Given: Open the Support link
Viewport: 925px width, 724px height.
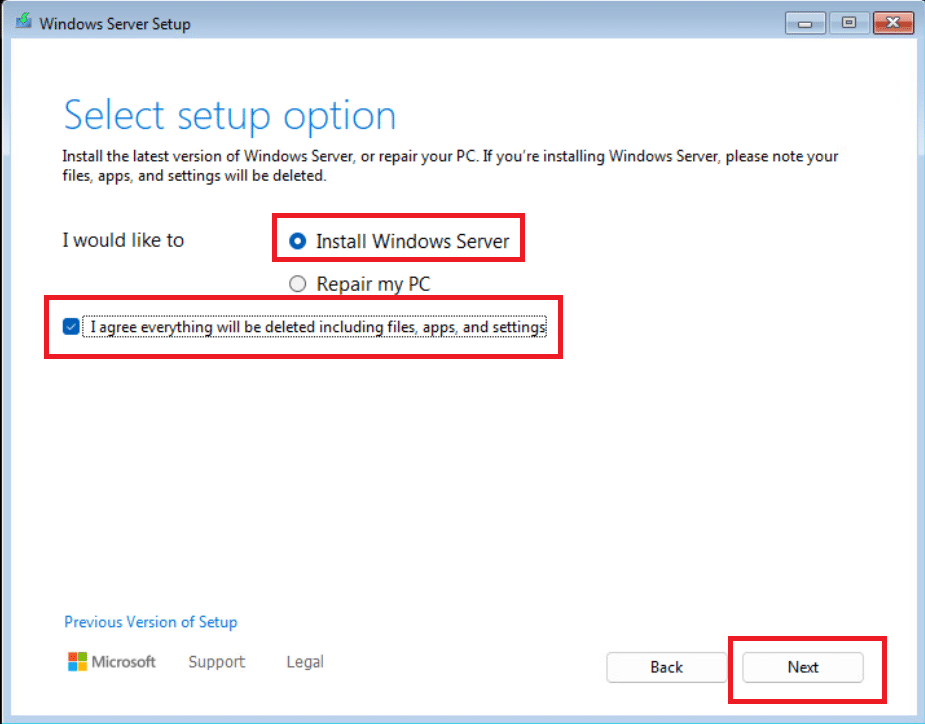Looking at the screenshot, I should point(216,662).
